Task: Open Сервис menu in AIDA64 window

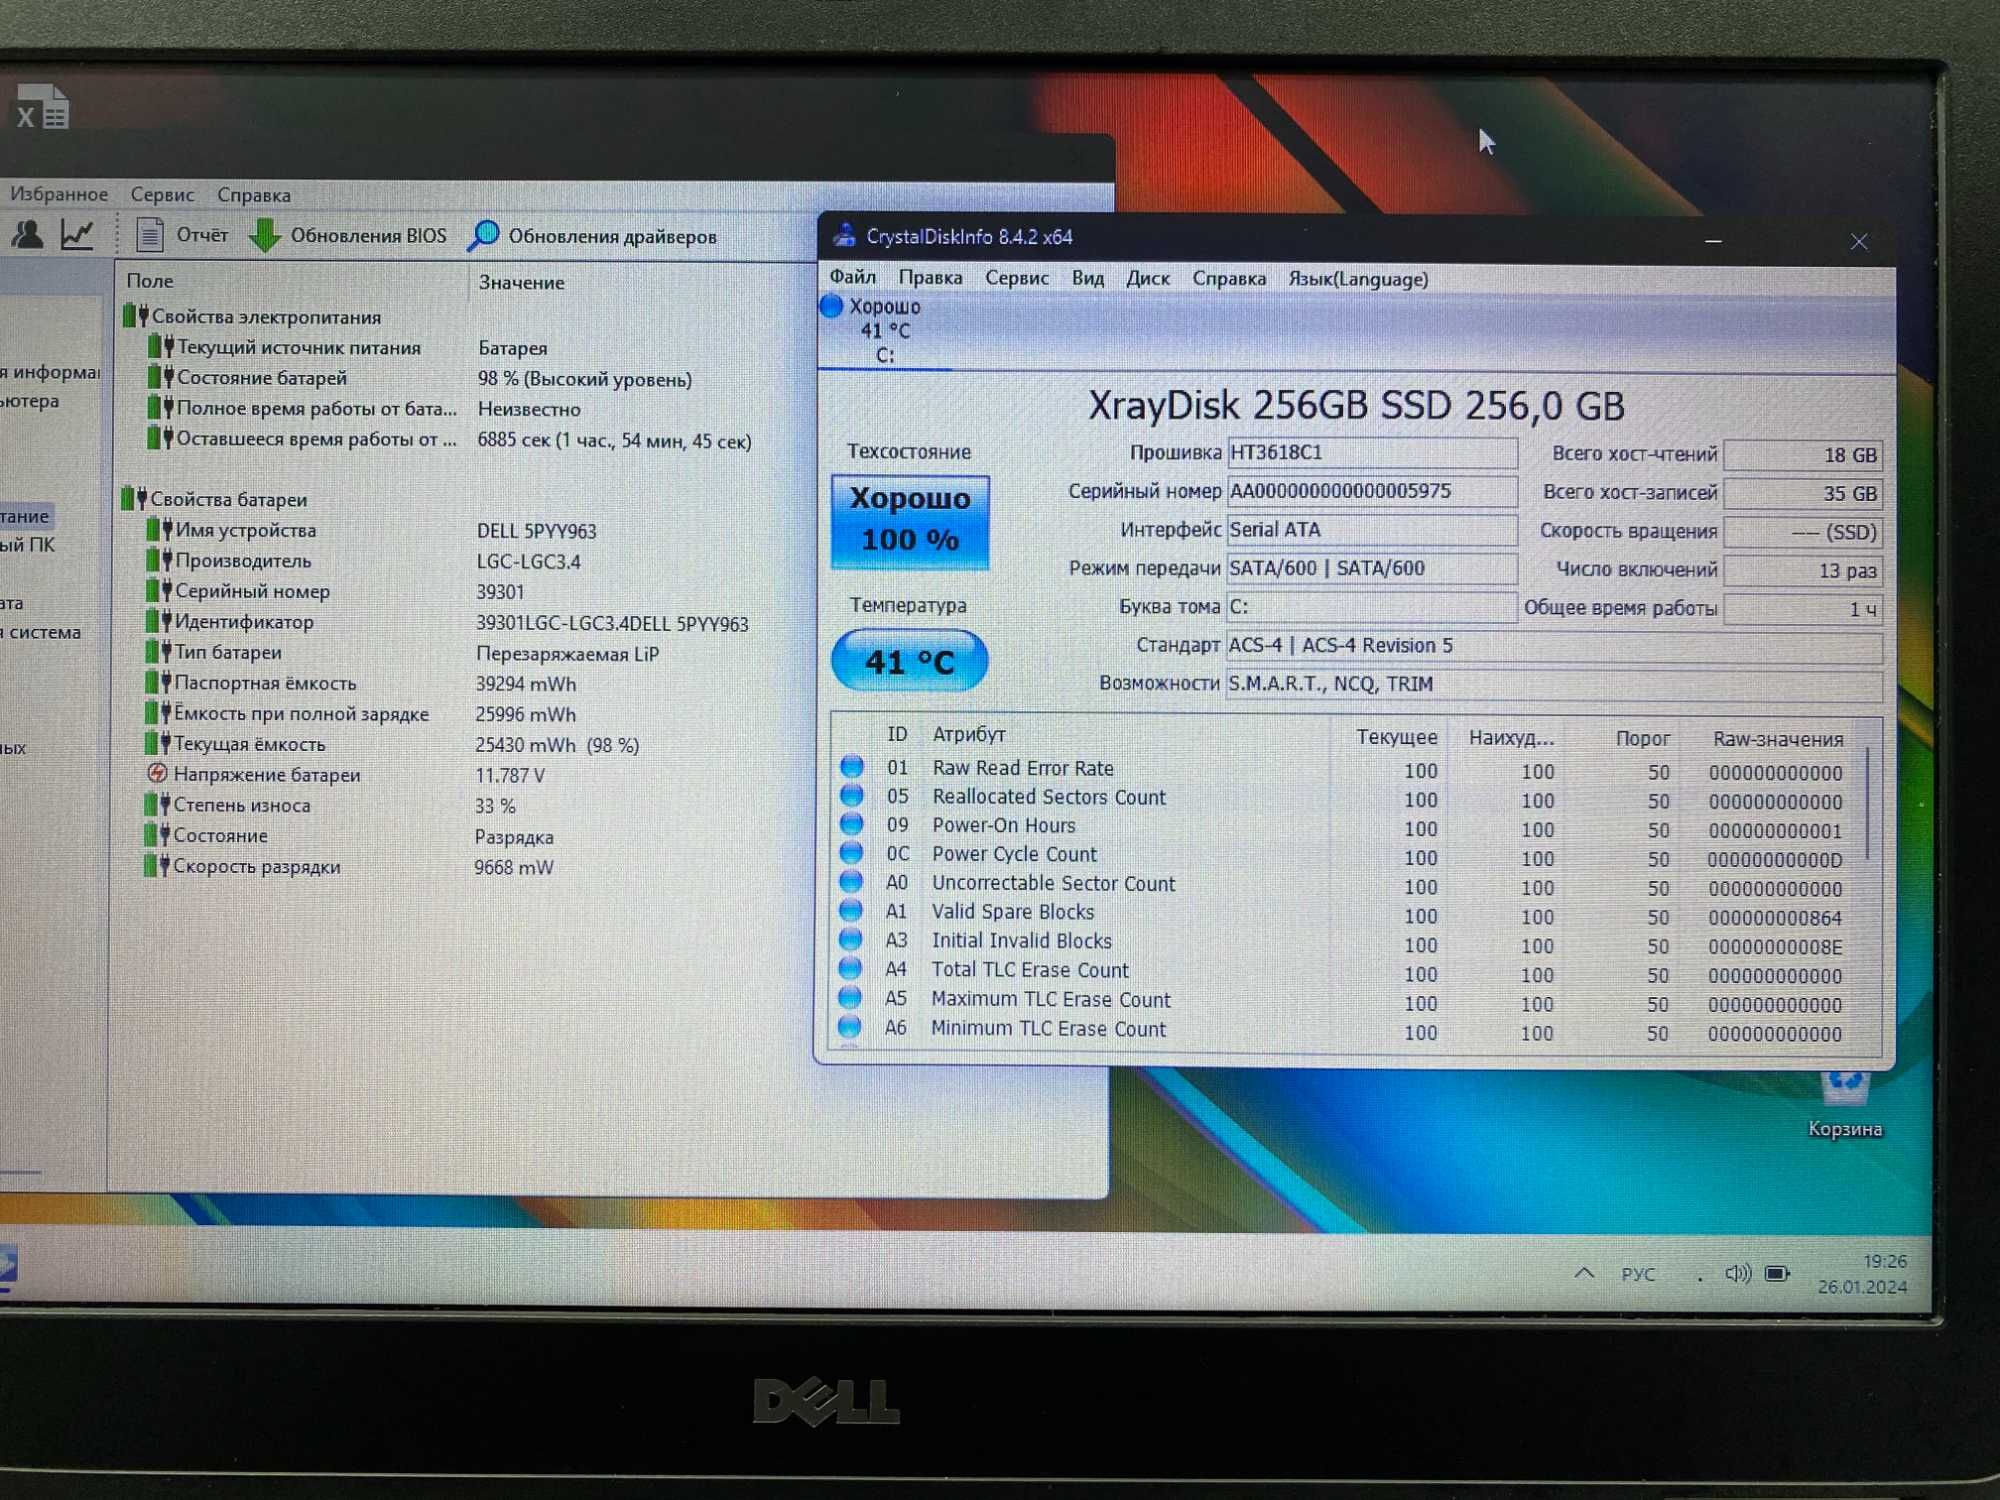Action: click(162, 194)
